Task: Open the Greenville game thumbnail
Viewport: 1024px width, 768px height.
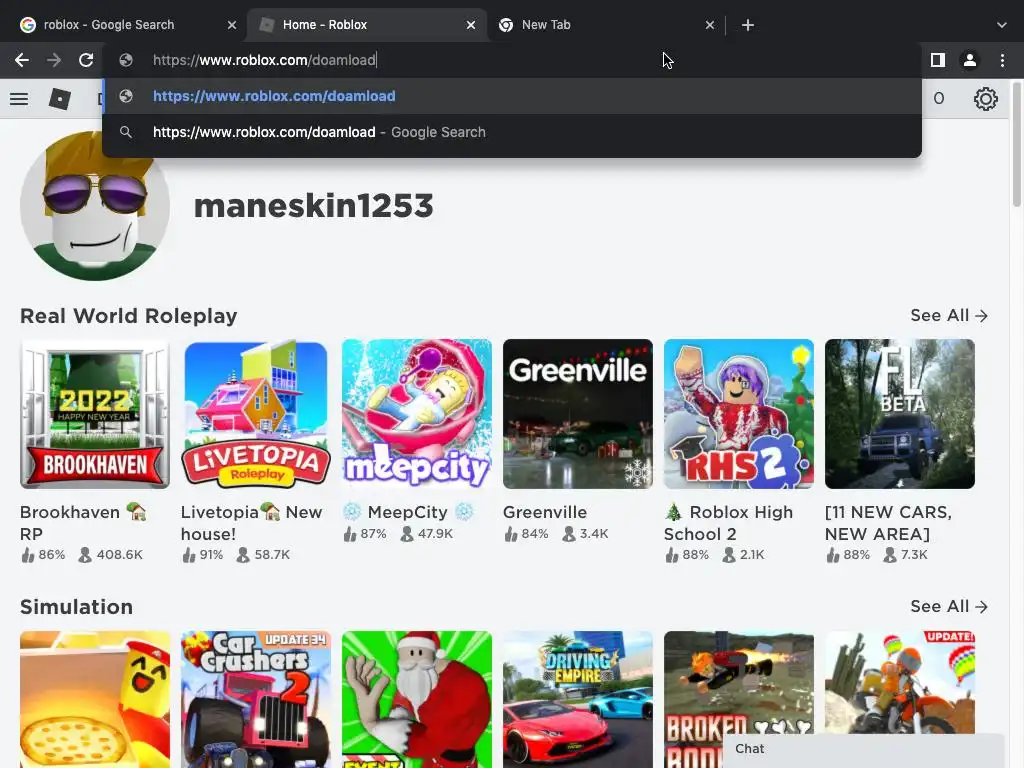Action: [578, 414]
